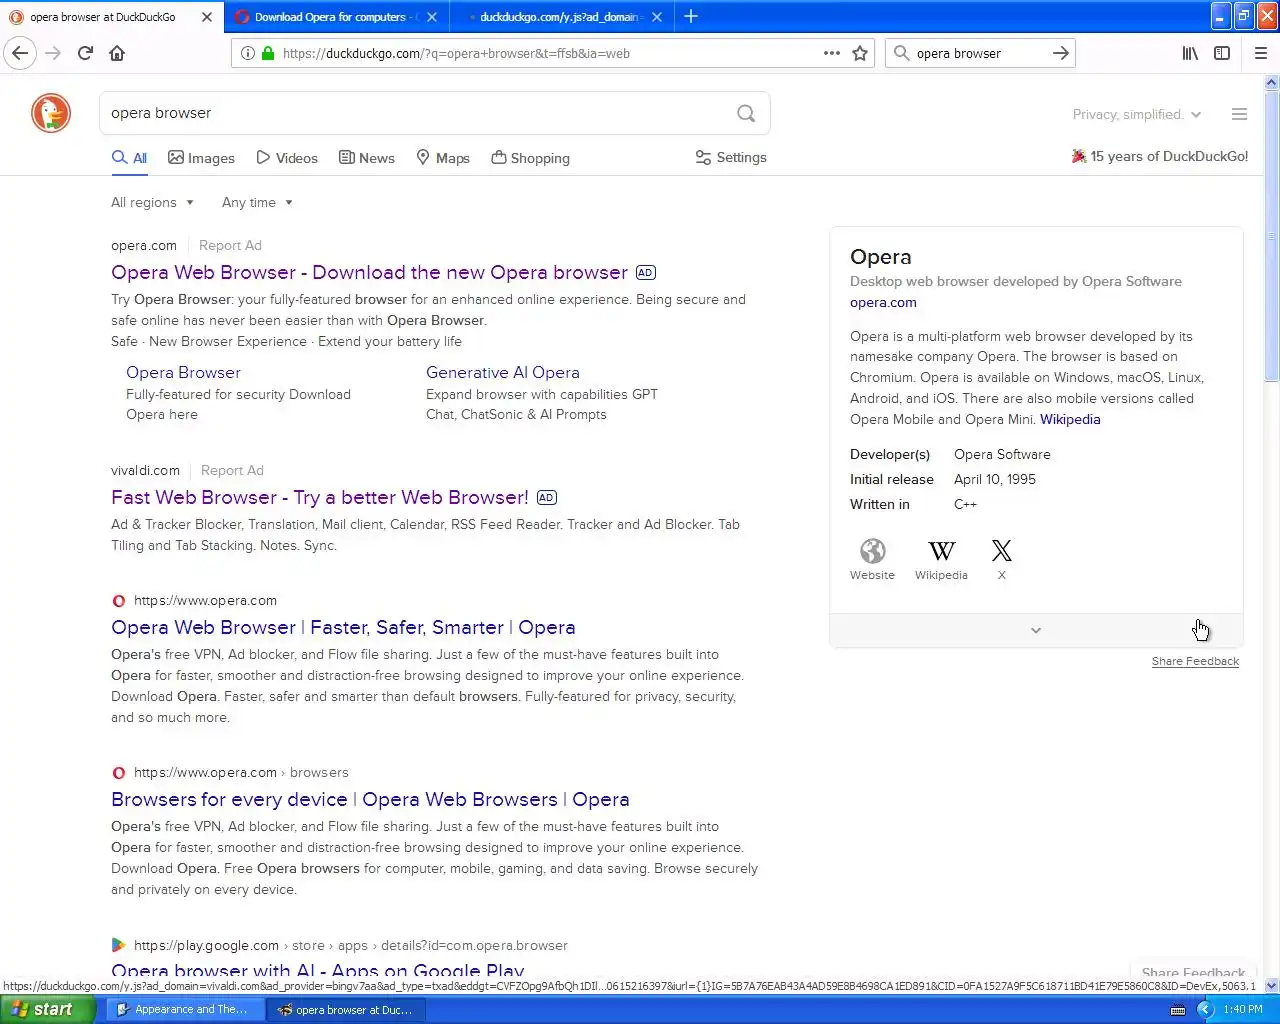
Task: Open search engine dropdown in browser search bar
Action: [x=901, y=53]
